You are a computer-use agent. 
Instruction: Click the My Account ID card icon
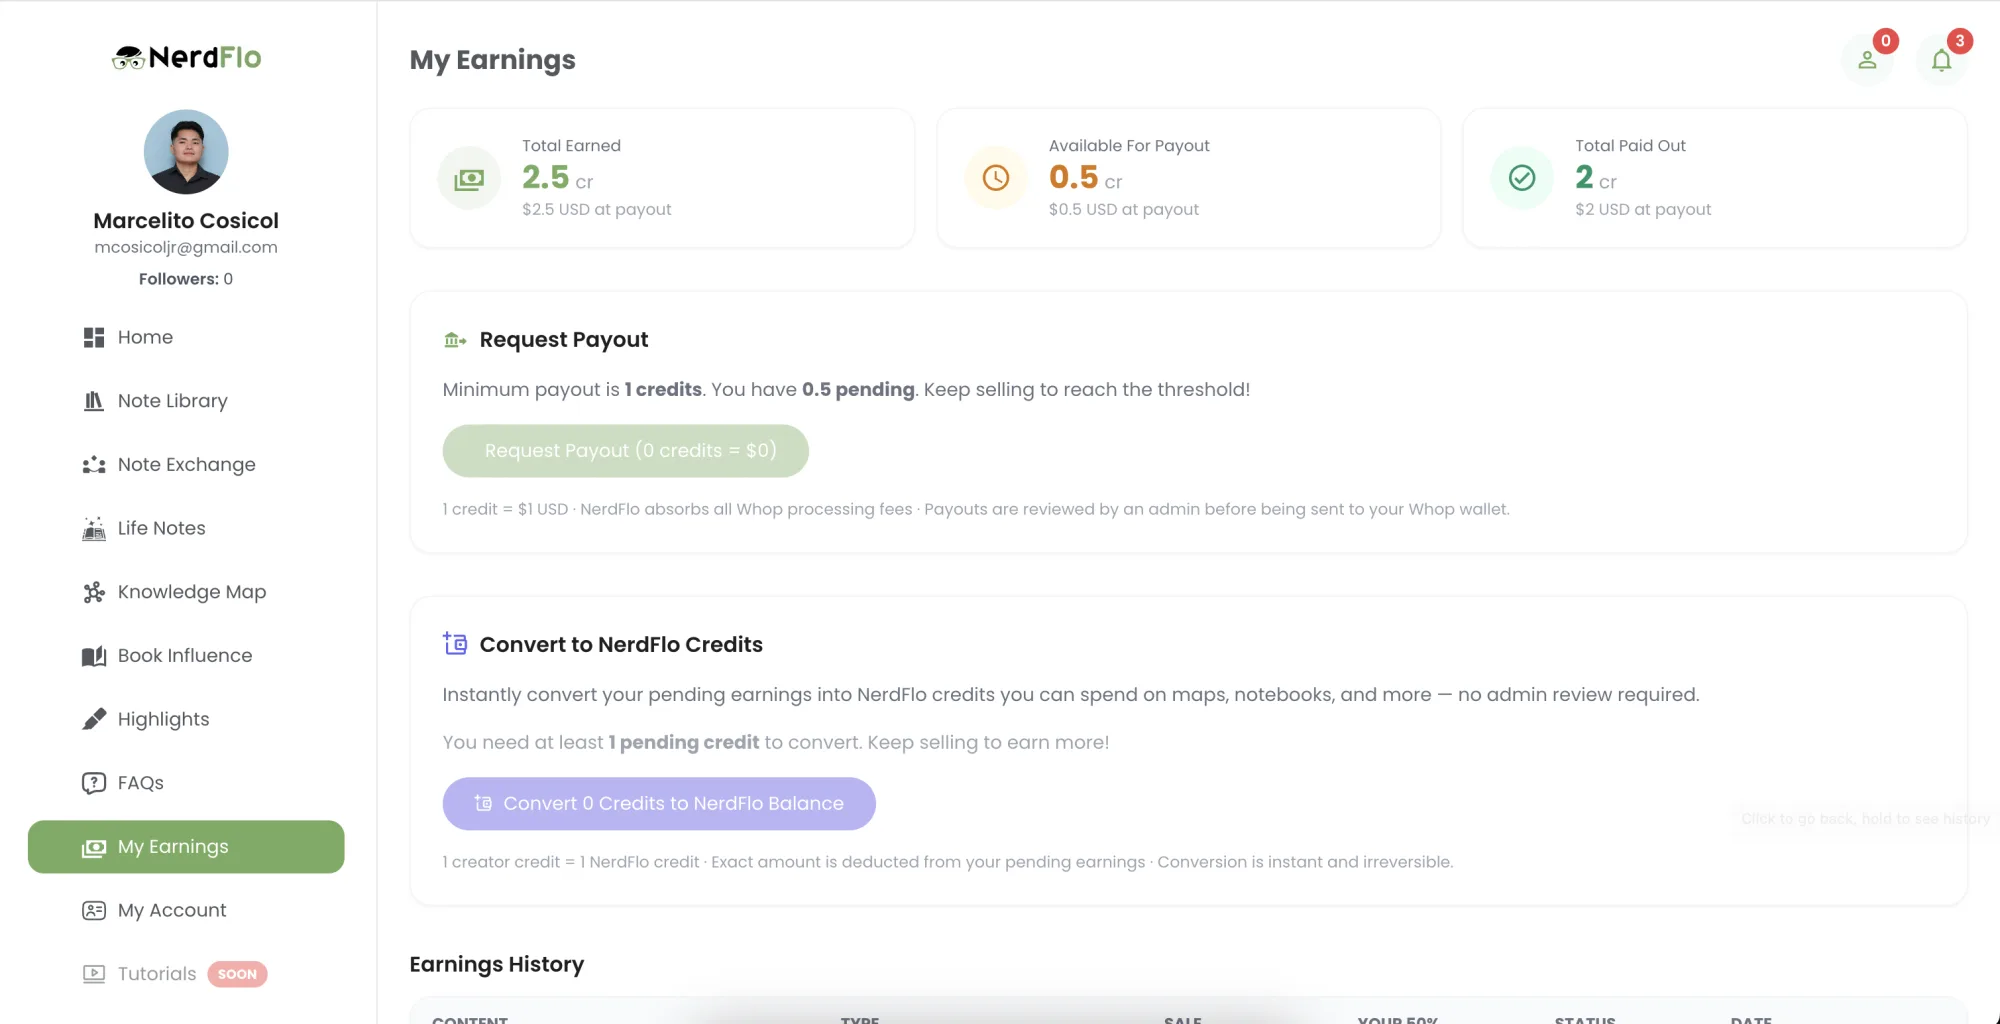pos(94,910)
